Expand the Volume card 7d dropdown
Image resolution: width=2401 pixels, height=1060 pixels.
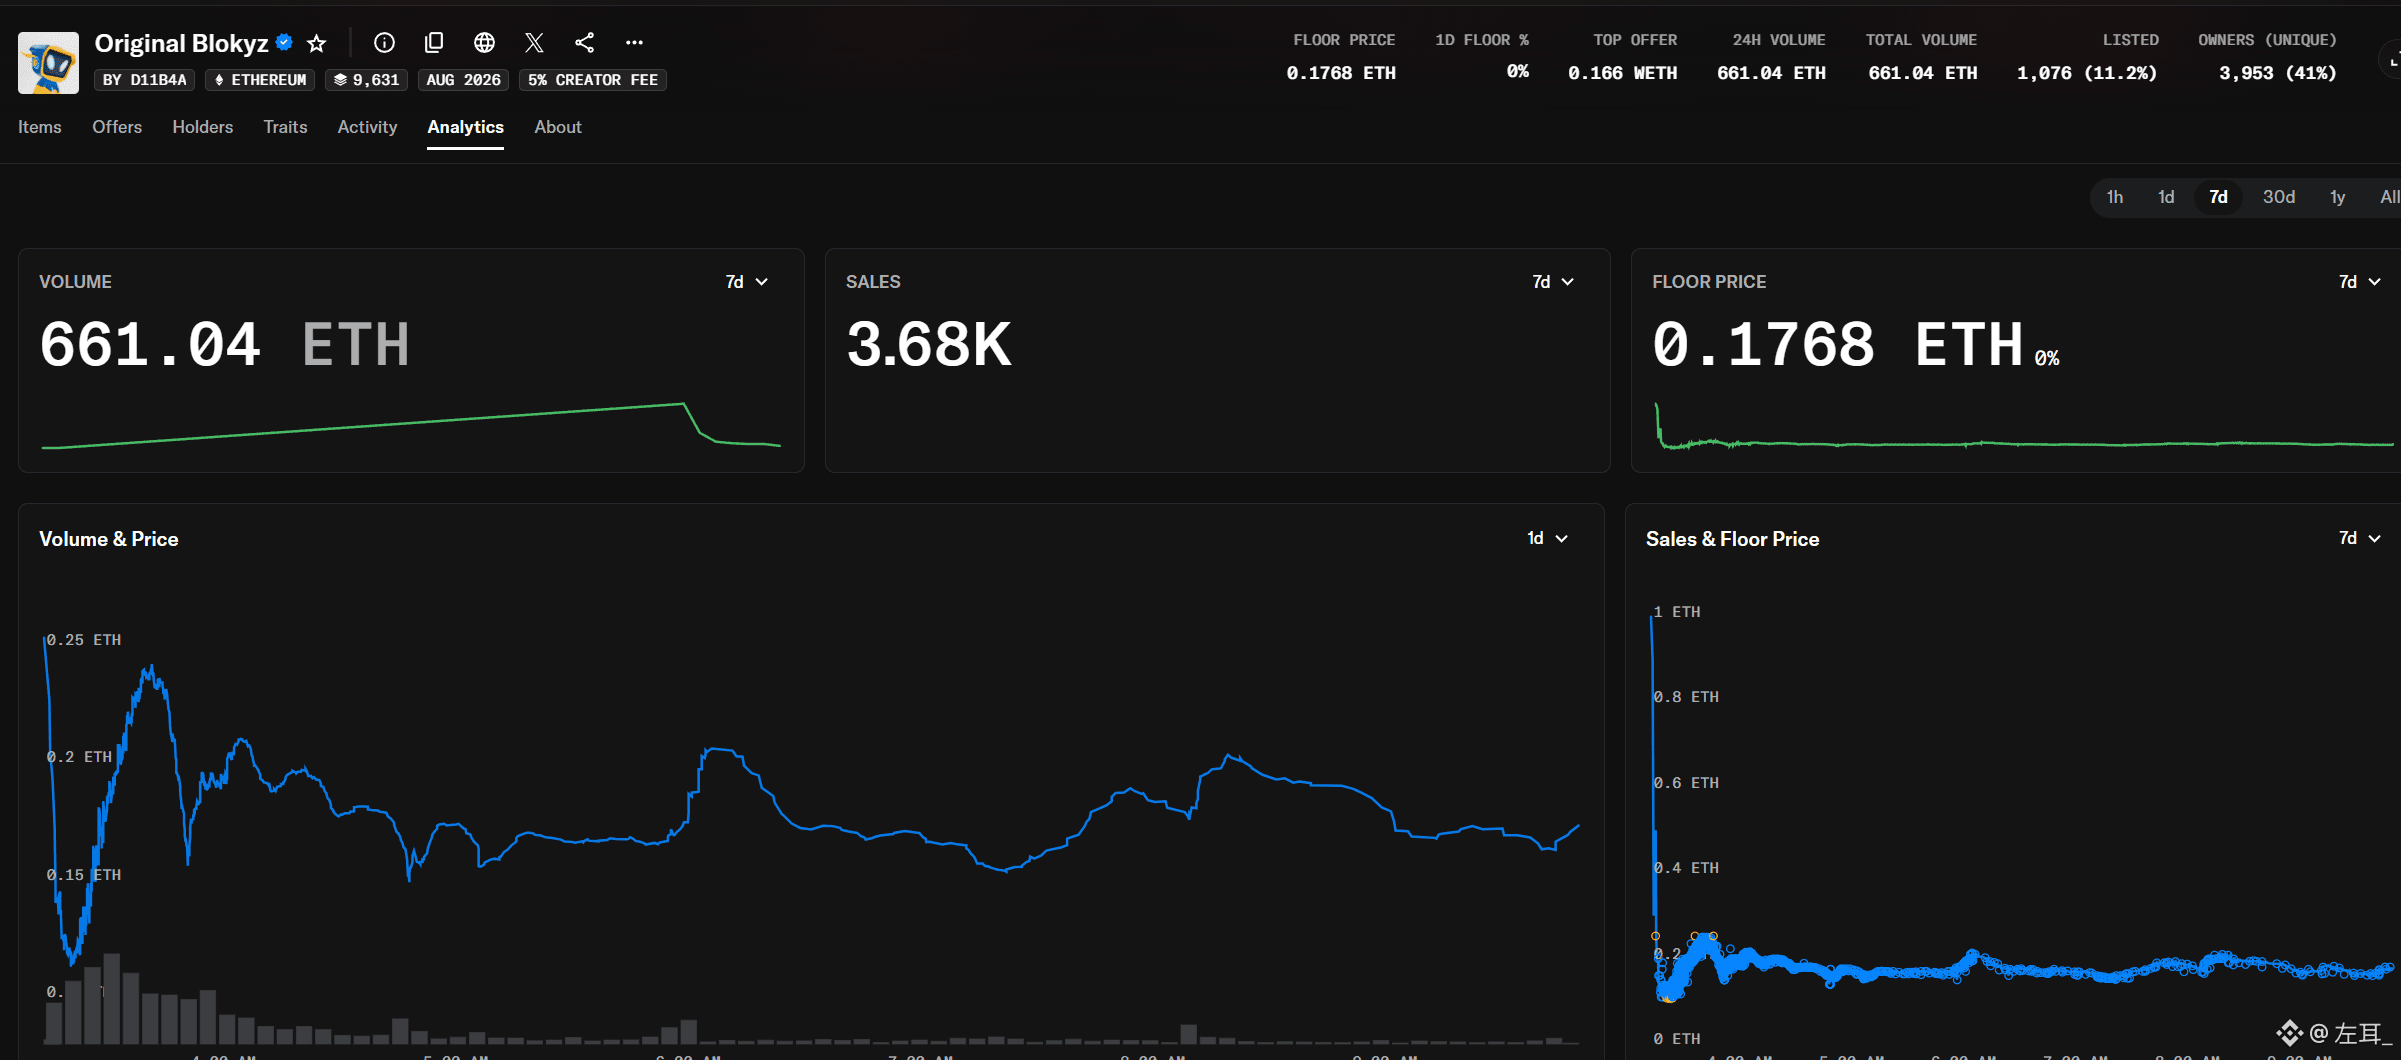coord(747,282)
